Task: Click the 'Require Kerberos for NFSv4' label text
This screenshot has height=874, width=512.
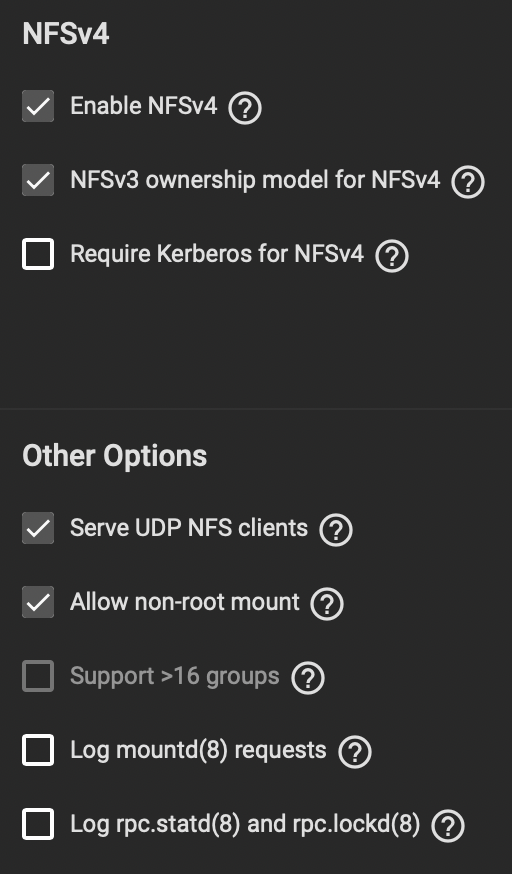Action: click(x=217, y=254)
